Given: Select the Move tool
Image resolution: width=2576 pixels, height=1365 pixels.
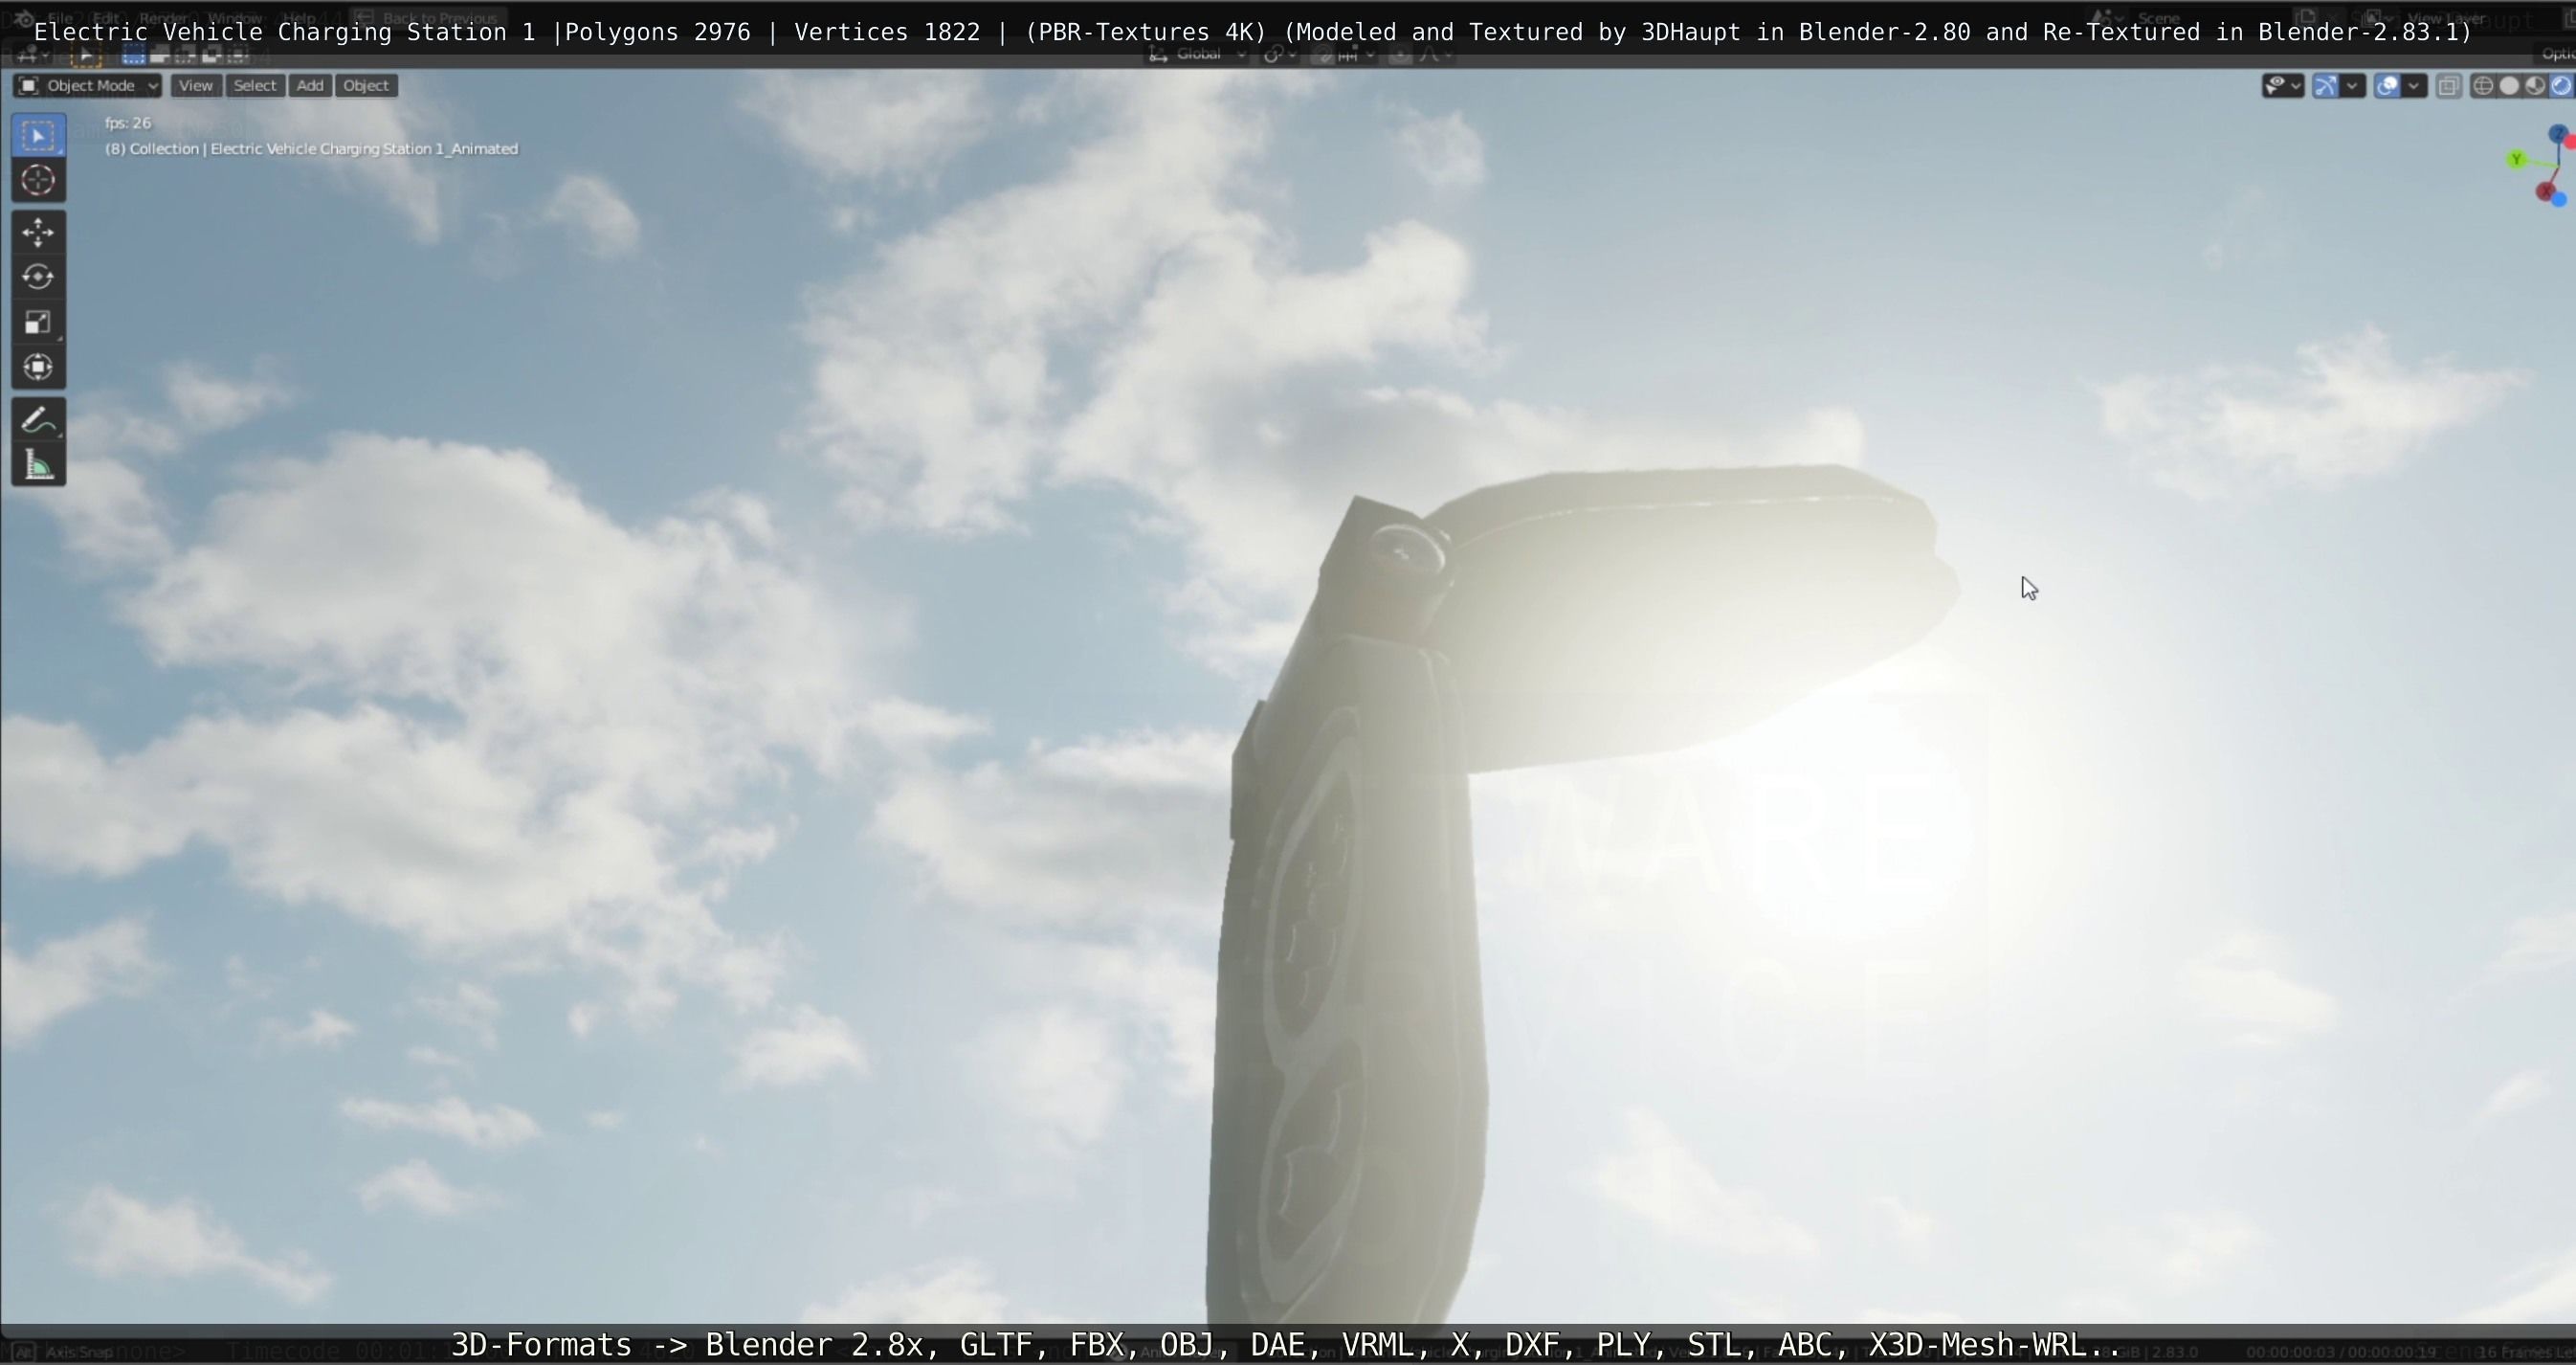Looking at the screenshot, I should [38, 233].
